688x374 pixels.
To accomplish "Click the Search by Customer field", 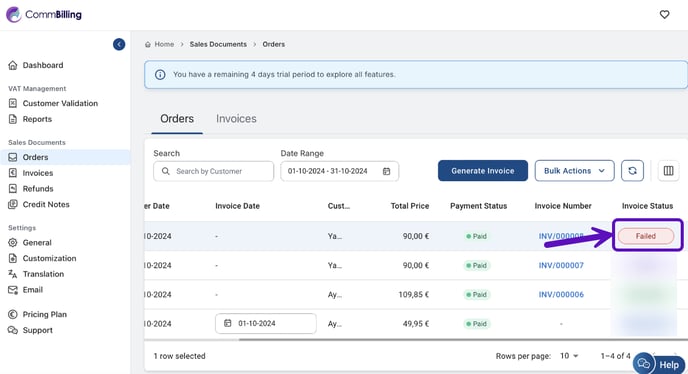I will coord(214,171).
